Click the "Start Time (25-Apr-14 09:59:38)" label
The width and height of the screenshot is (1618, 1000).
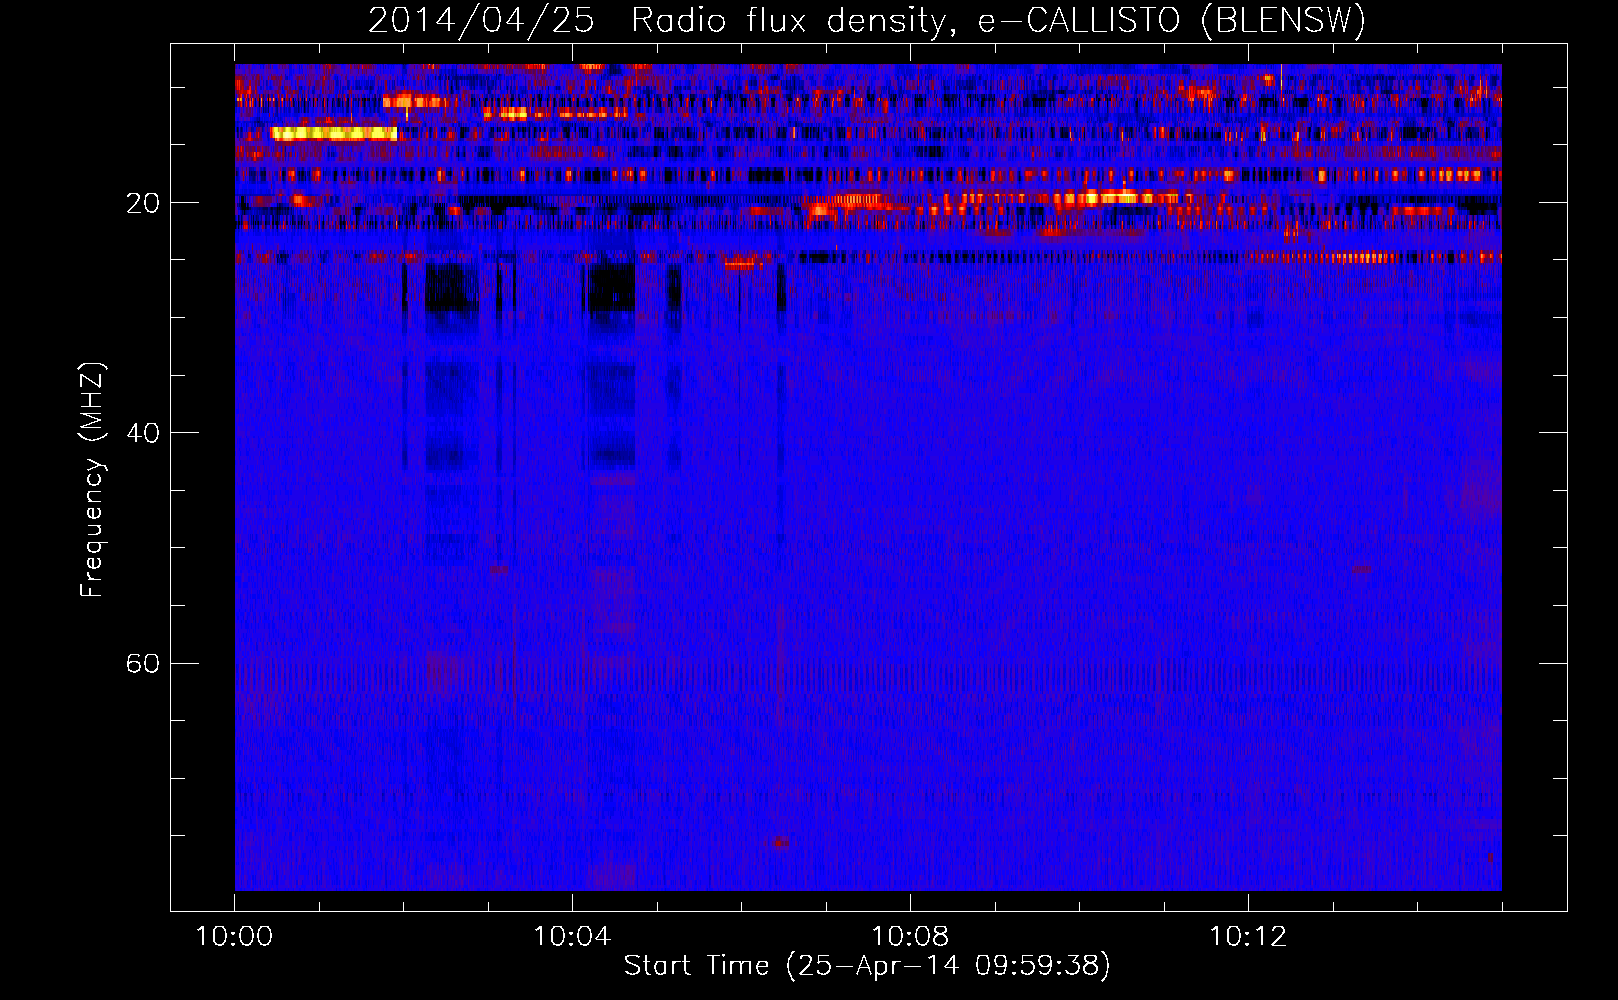pos(867,966)
